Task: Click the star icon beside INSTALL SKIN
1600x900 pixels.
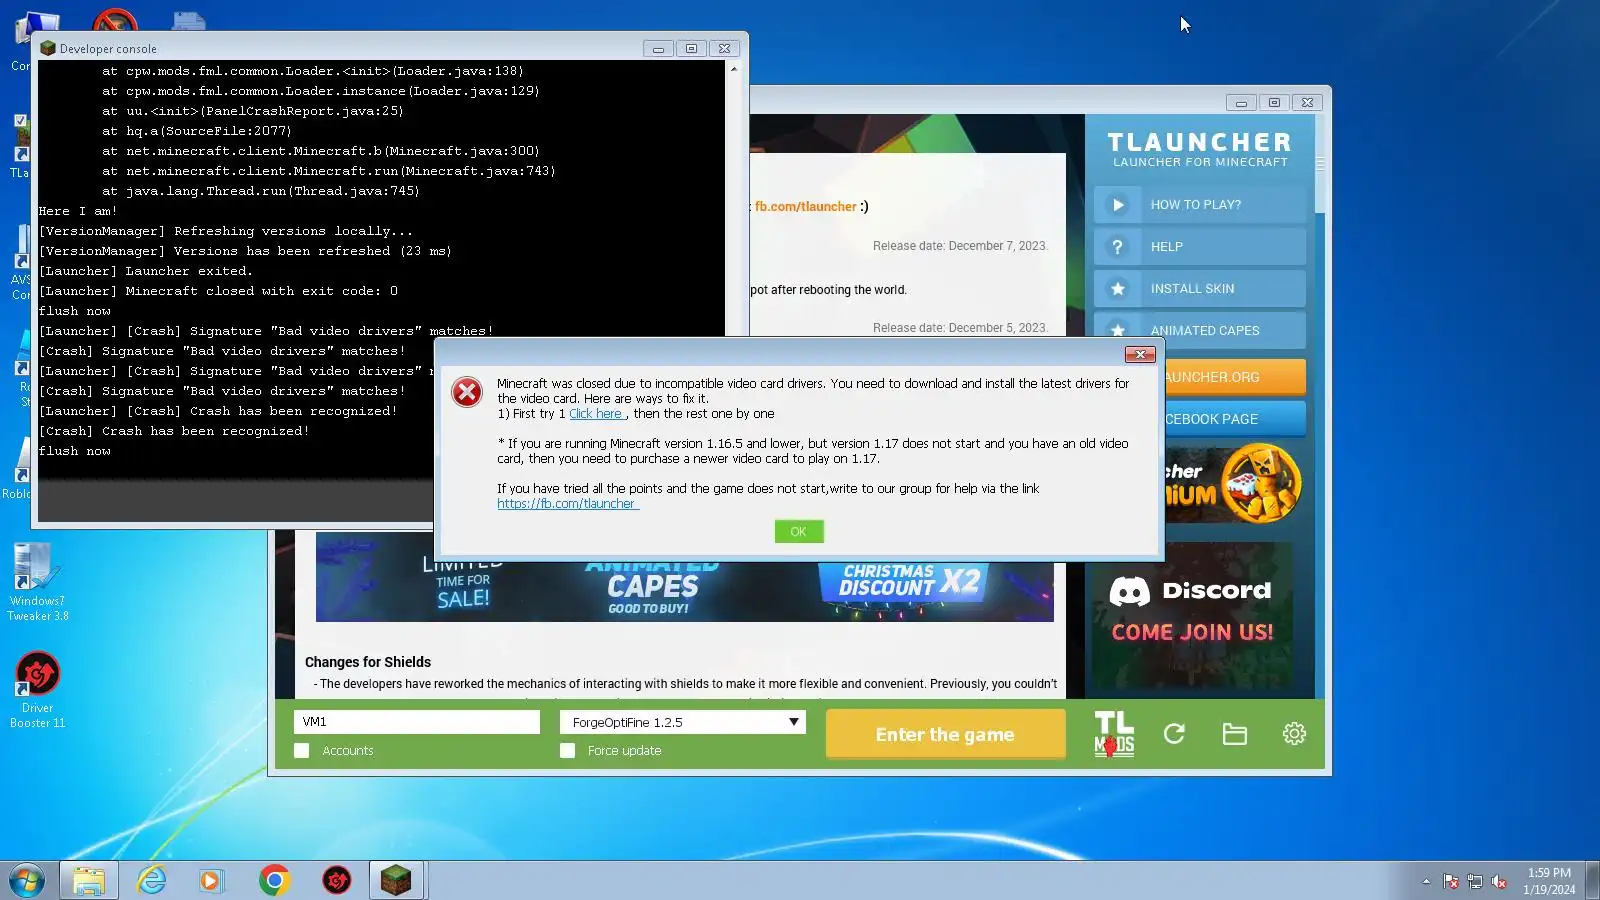Action: pyautogui.click(x=1118, y=289)
